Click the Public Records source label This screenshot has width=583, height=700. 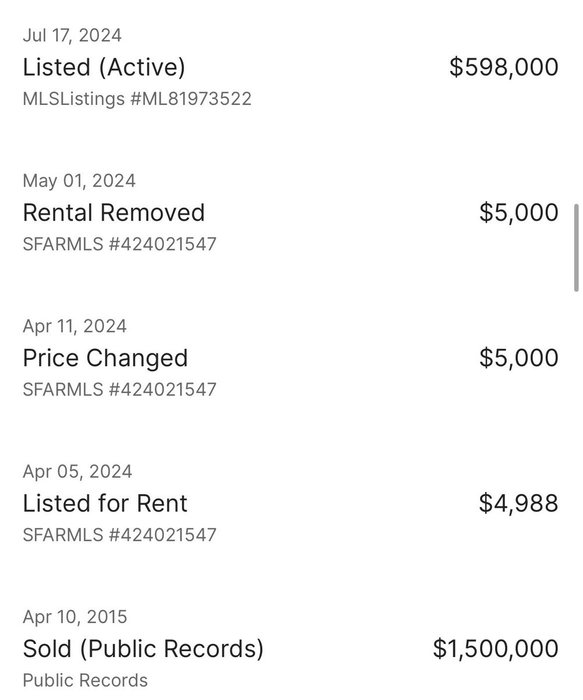click(85, 680)
